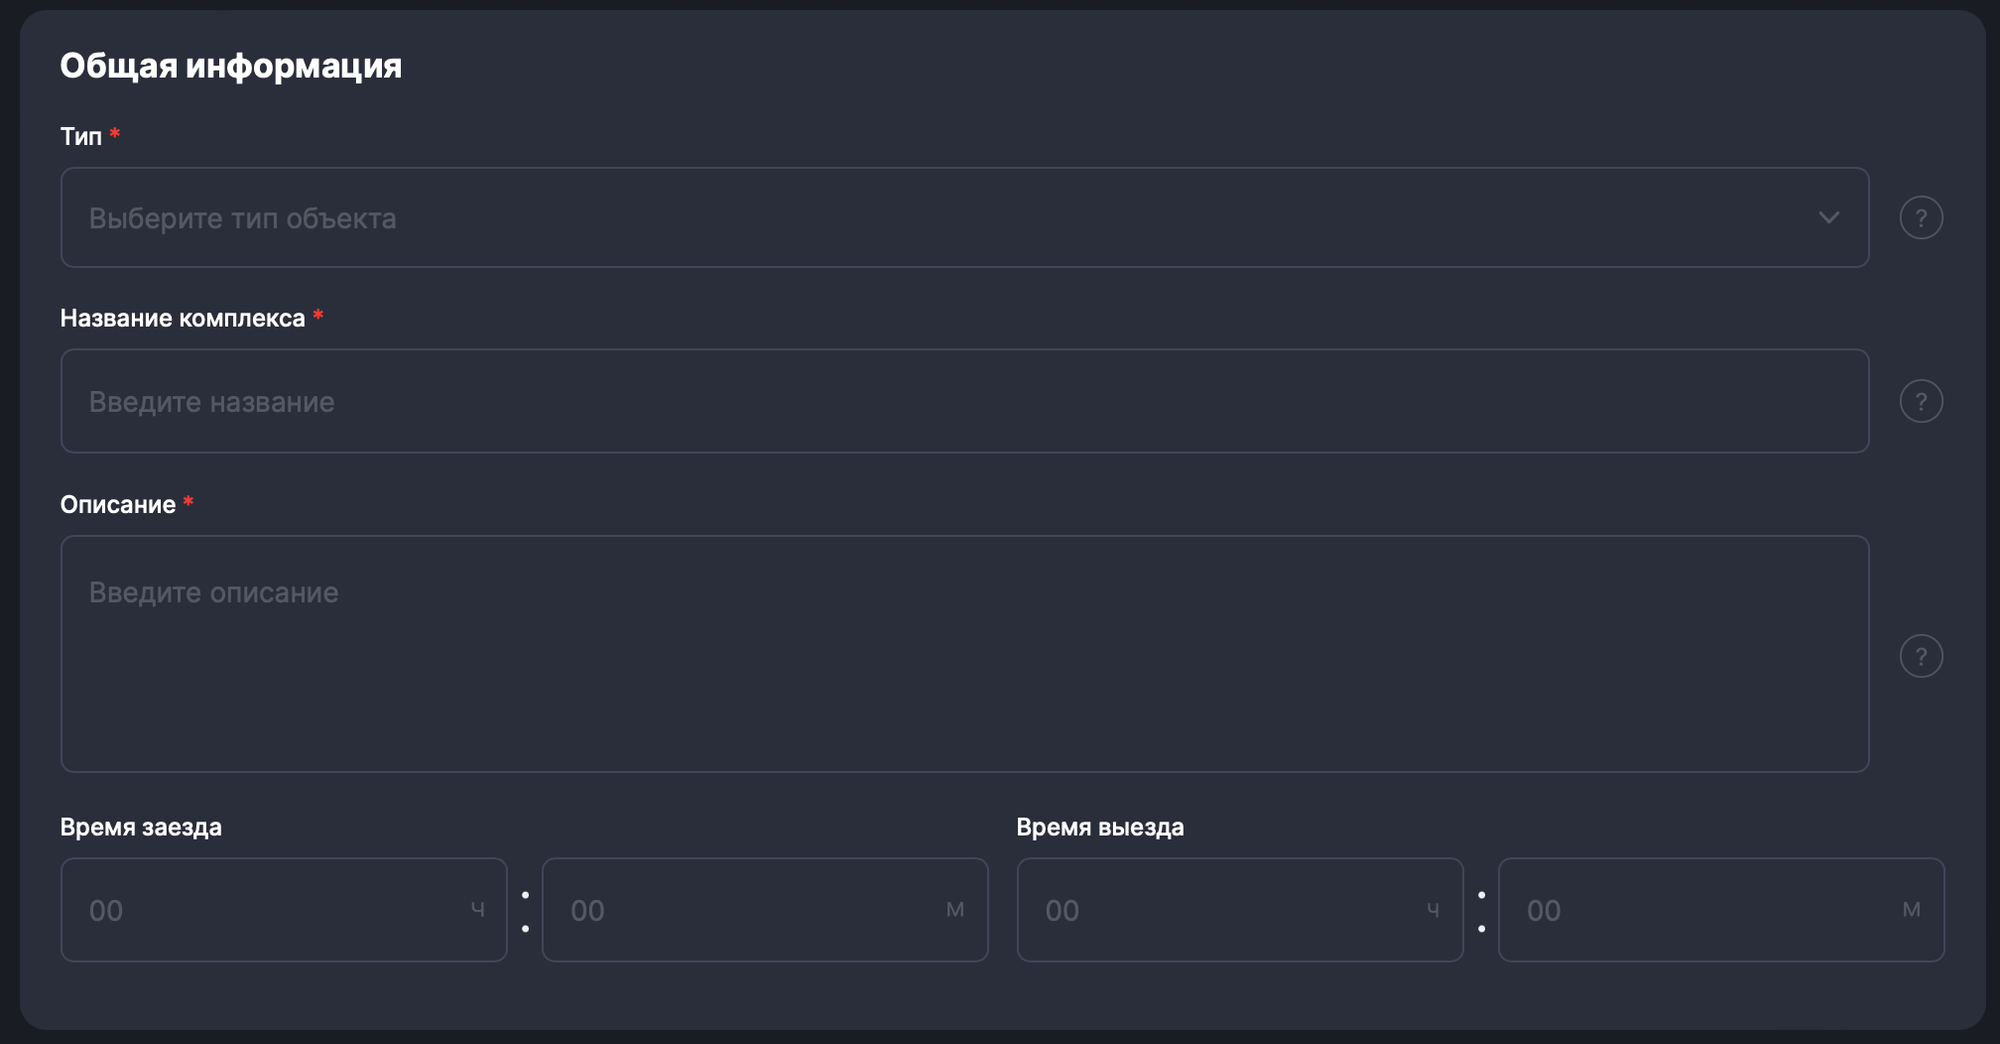Select the Время заезда minutes field

[x=750, y=910]
